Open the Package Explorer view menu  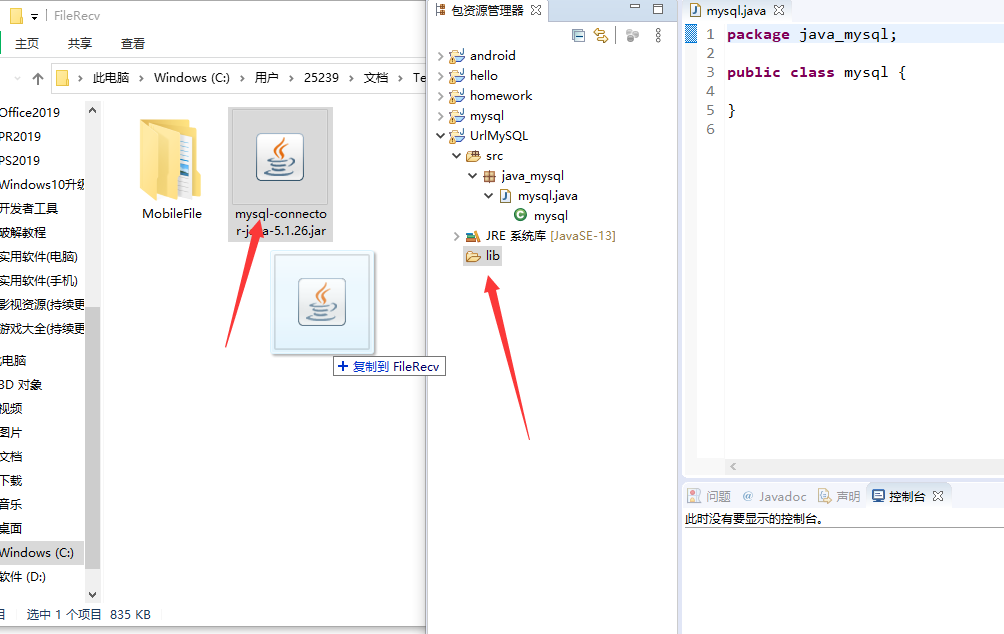coord(657,35)
